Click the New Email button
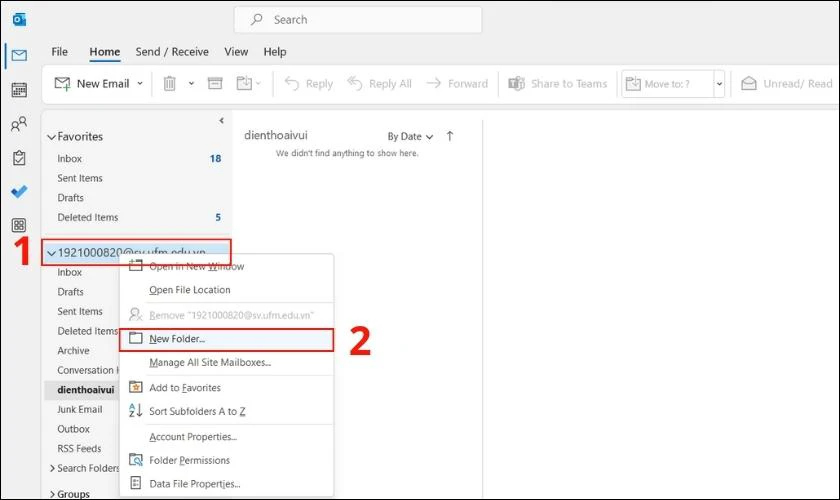The width and height of the screenshot is (840, 500). pos(92,84)
